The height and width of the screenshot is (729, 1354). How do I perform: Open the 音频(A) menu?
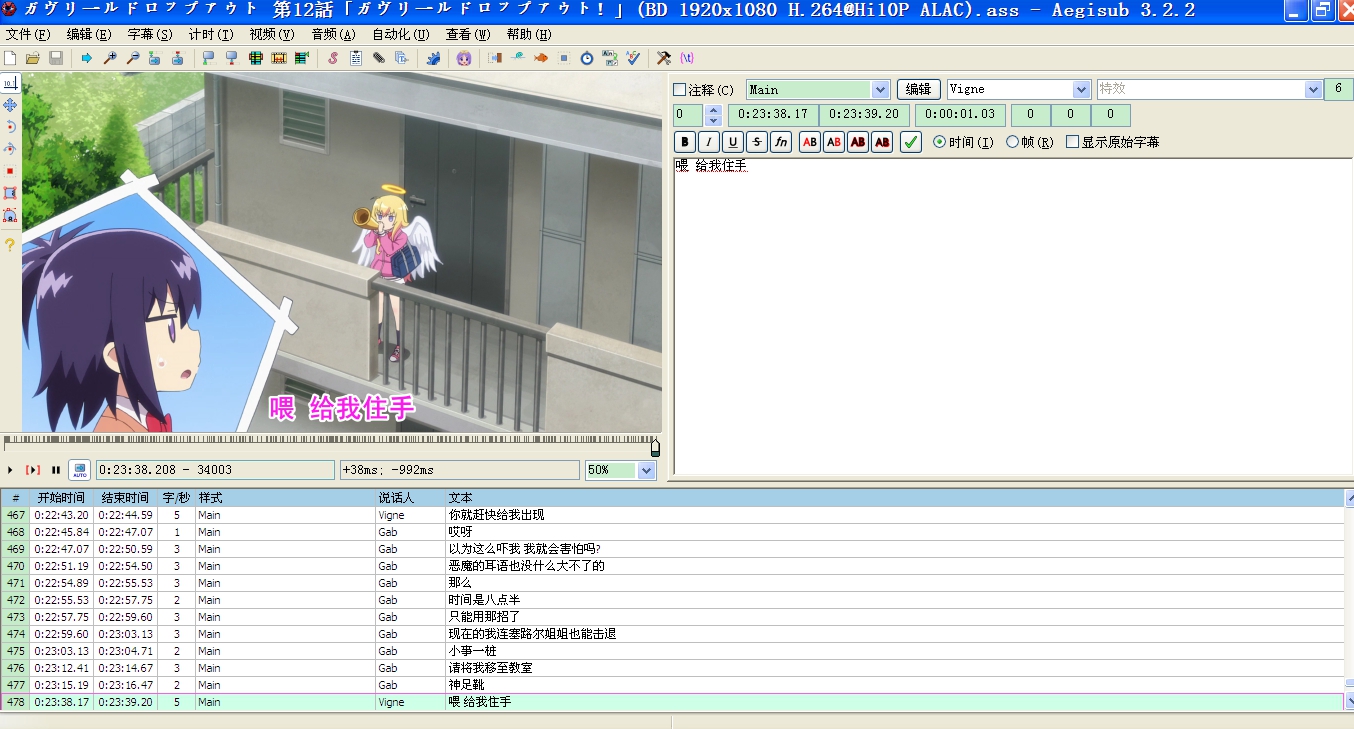333,34
